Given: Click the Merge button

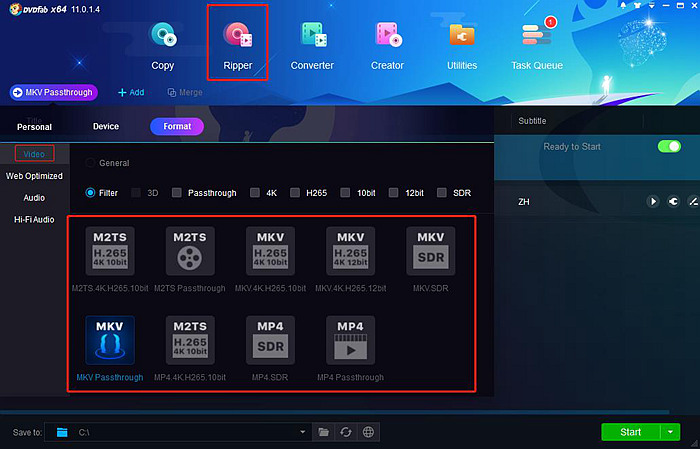Looking at the screenshot, I should (x=185, y=92).
